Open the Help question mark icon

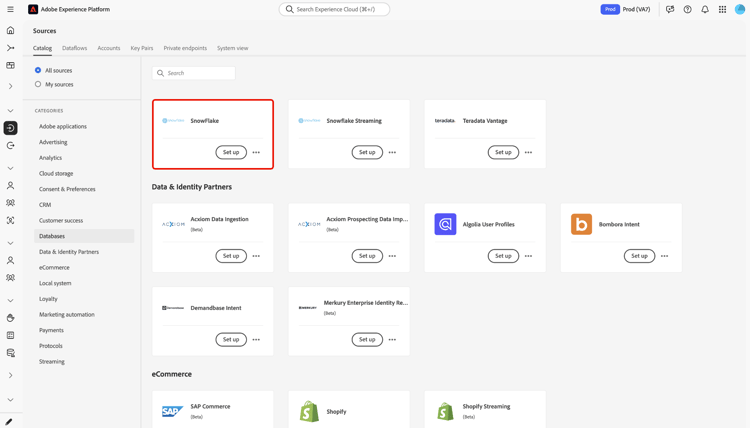pyautogui.click(x=687, y=9)
